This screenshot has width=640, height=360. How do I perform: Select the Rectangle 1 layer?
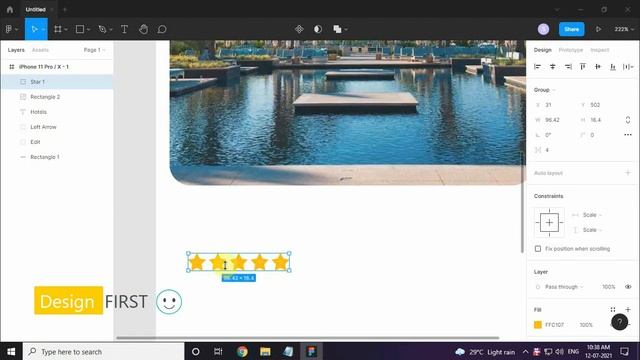[57, 157]
